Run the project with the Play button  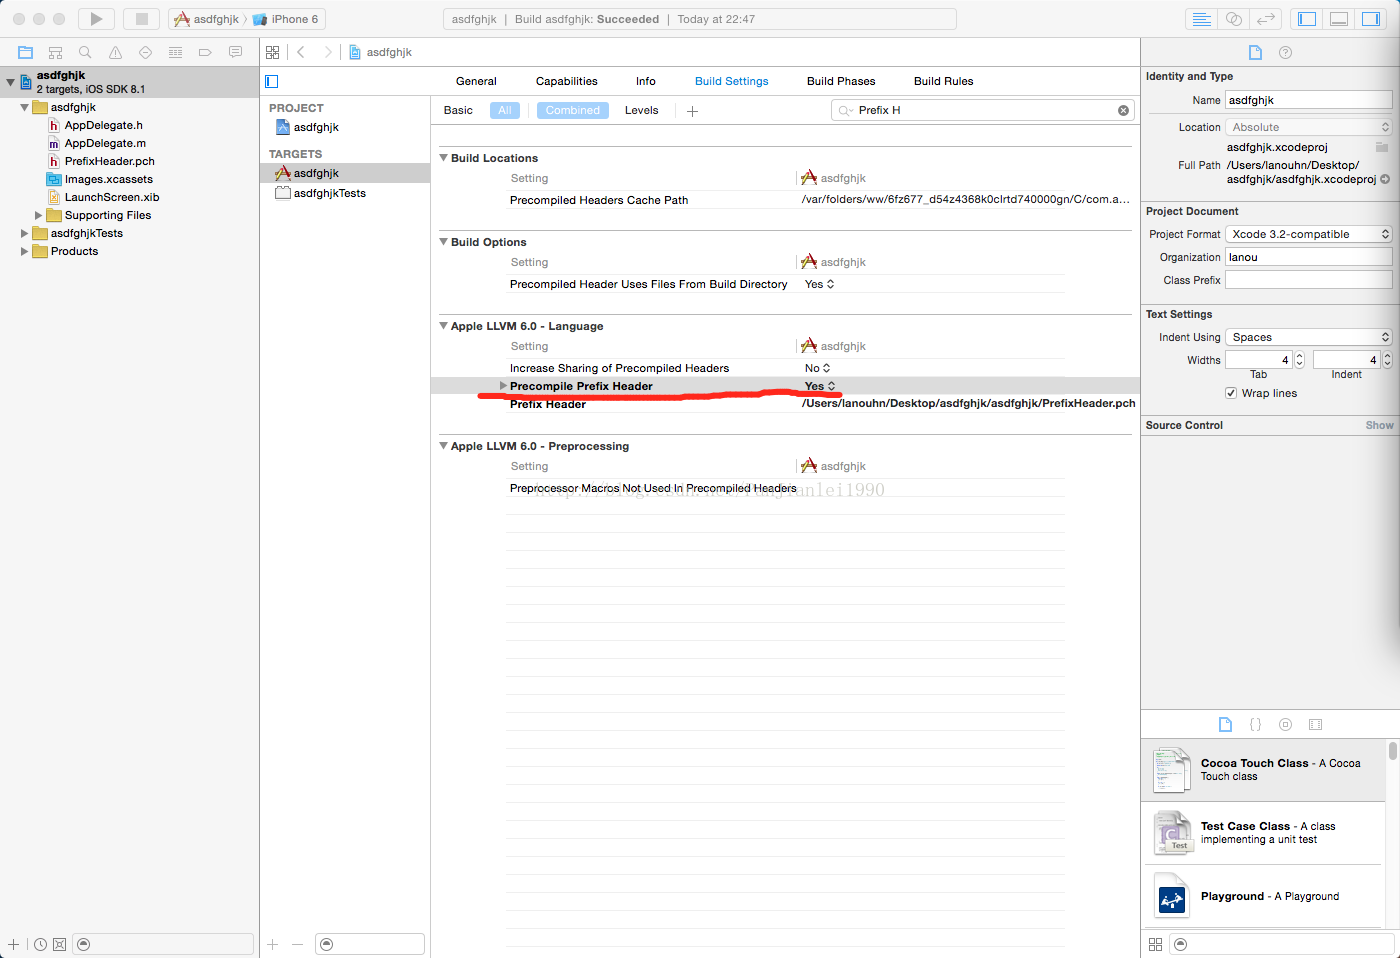[96, 19]
